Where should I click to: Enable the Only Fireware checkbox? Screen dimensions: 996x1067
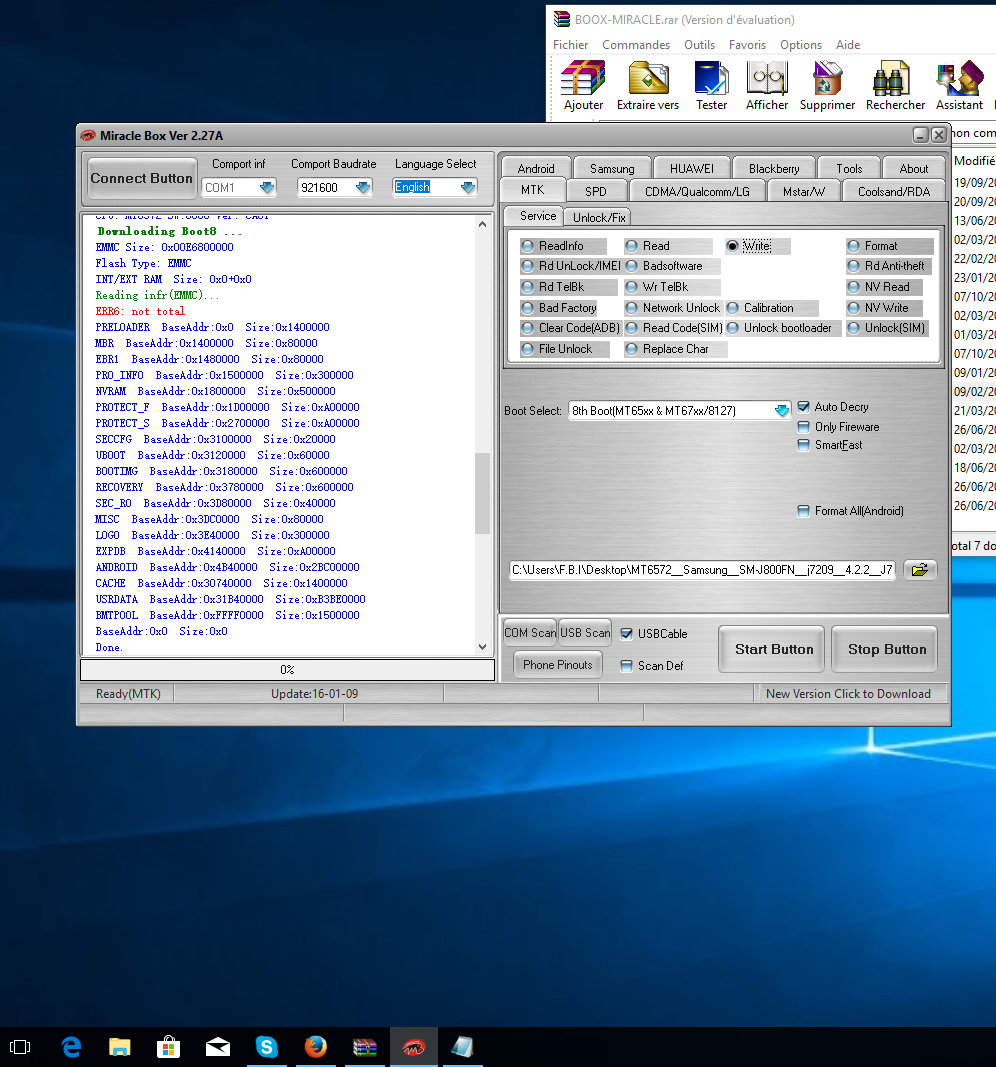tap(803, 427)
